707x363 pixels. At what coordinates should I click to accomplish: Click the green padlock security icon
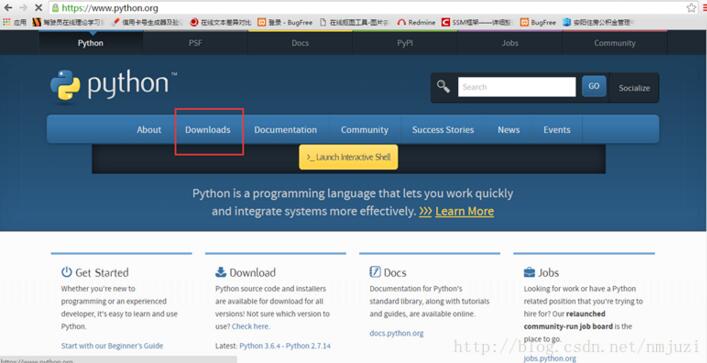[x=55, y=8]
